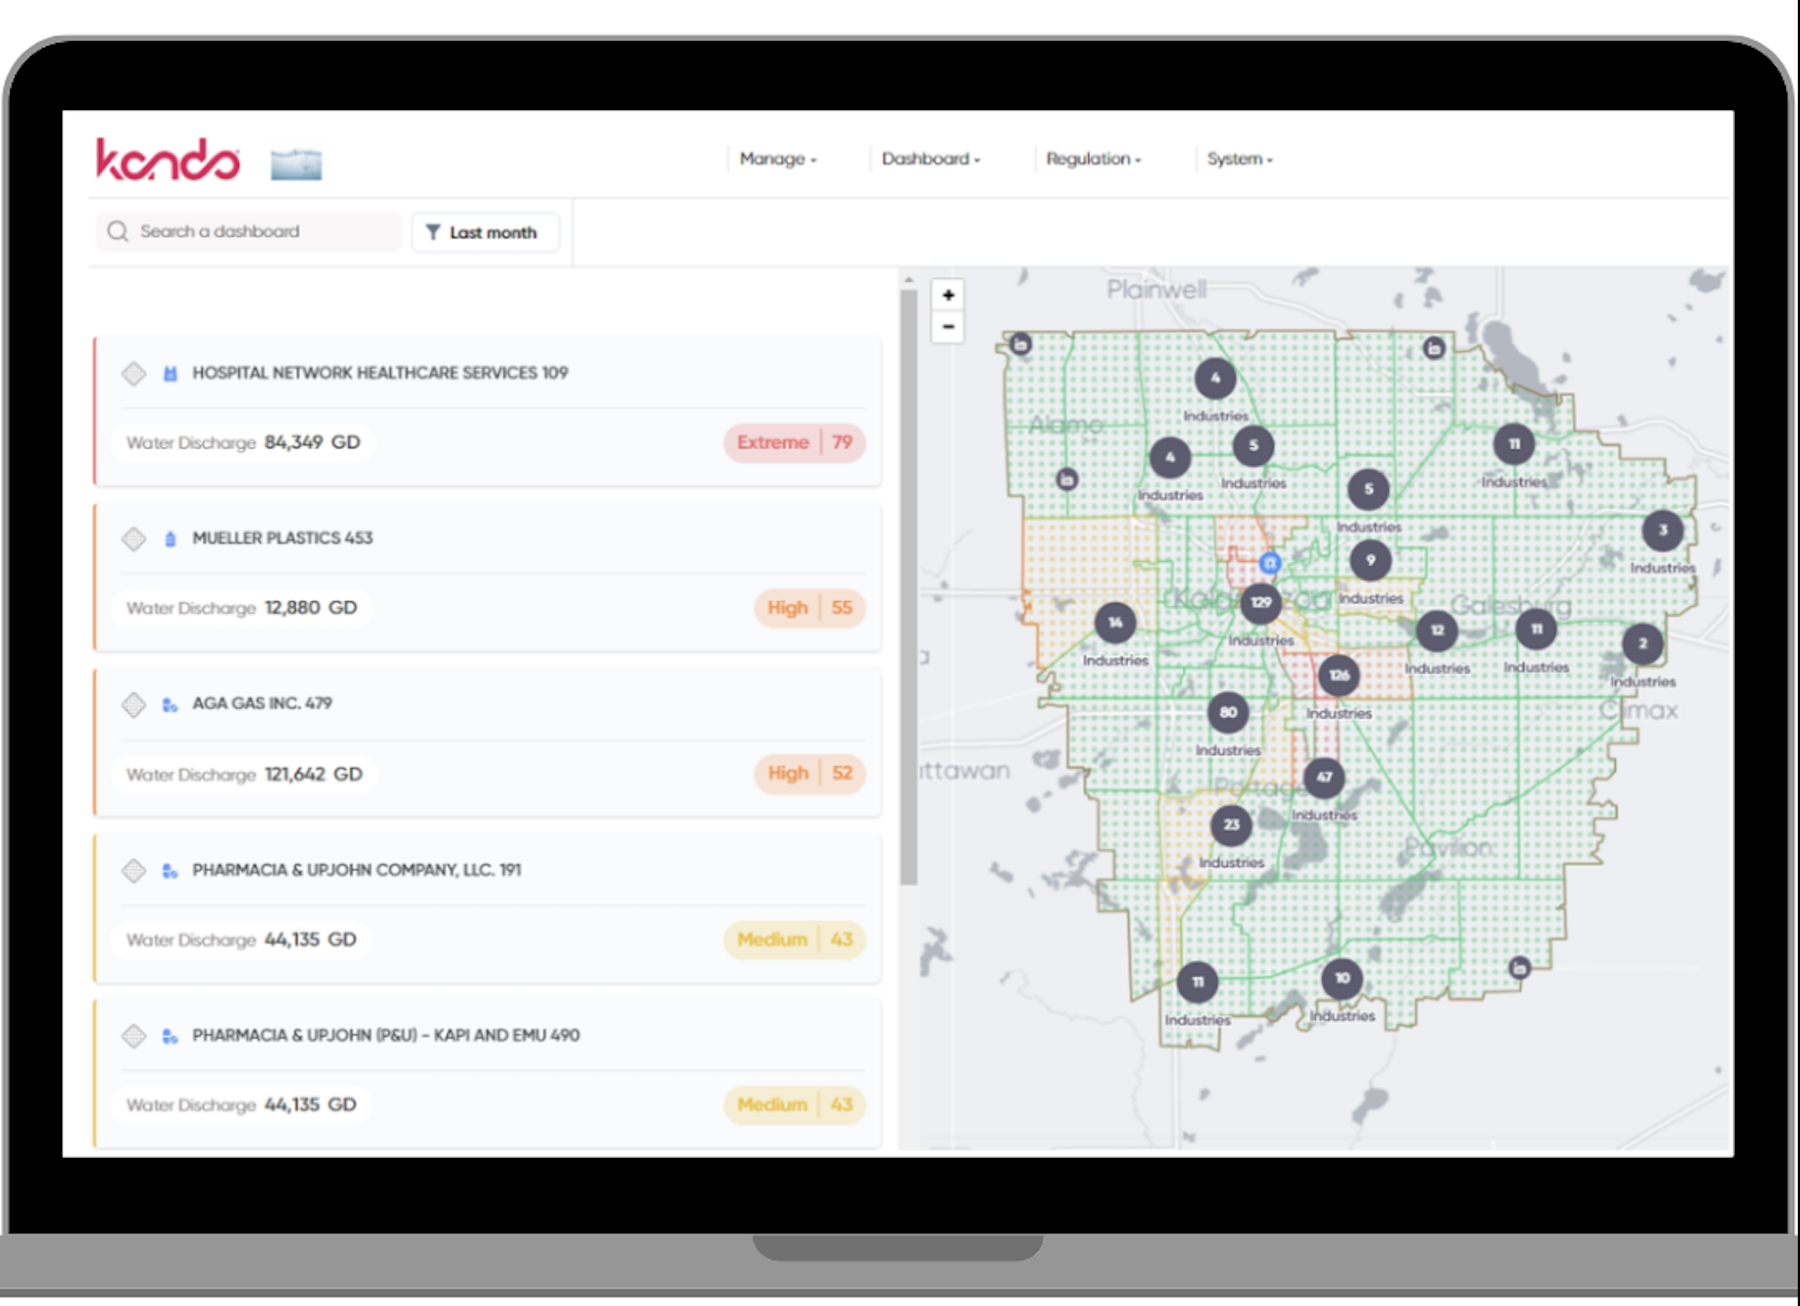Click the 12 industries cluster marker

(x=1437, y=631)
